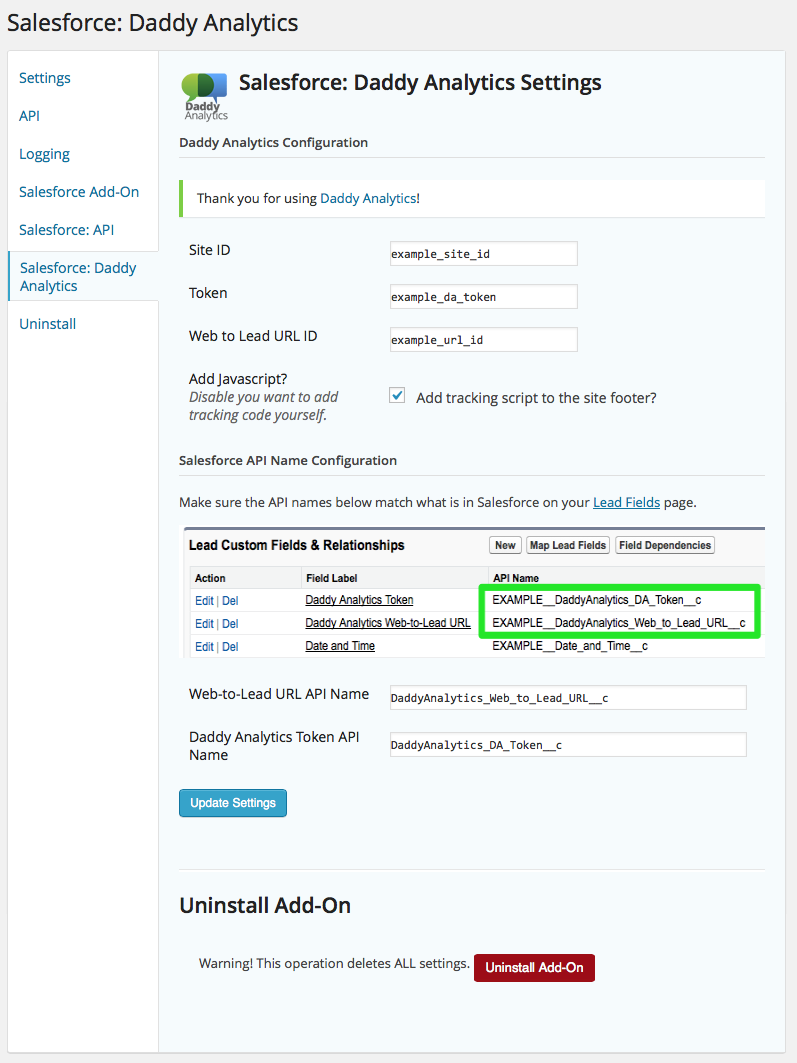Click the Map Lead Fields button in image
Viewport: 797px width, 1063px height.
coord(568,545)
